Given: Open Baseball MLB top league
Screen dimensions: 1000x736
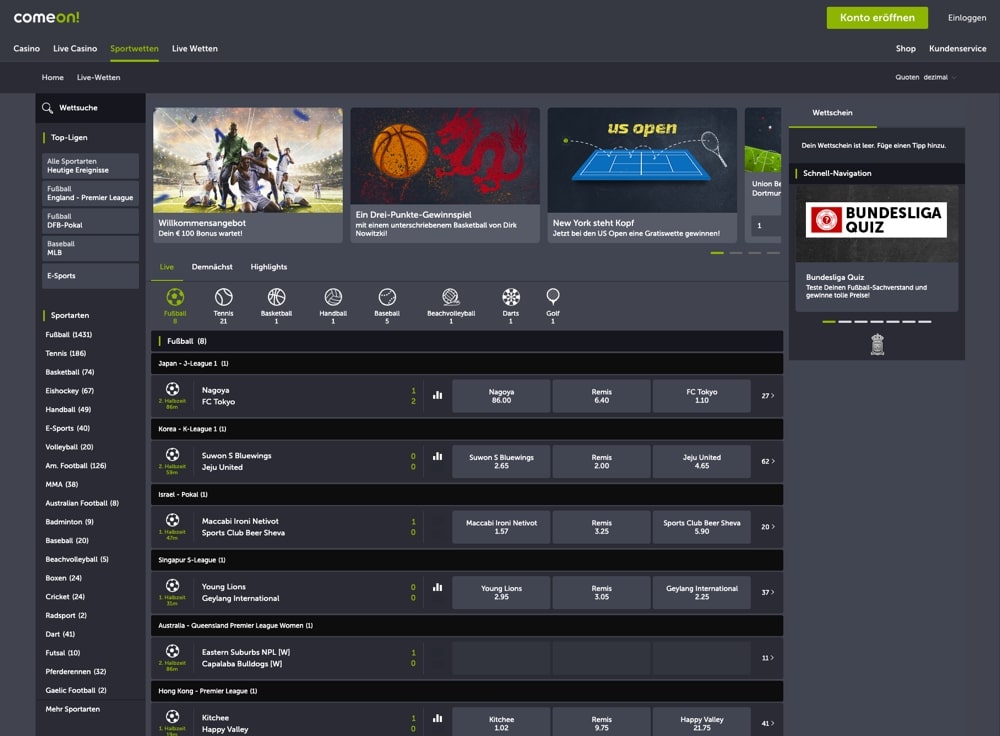Looking at the screenshot, I should 90,248.
